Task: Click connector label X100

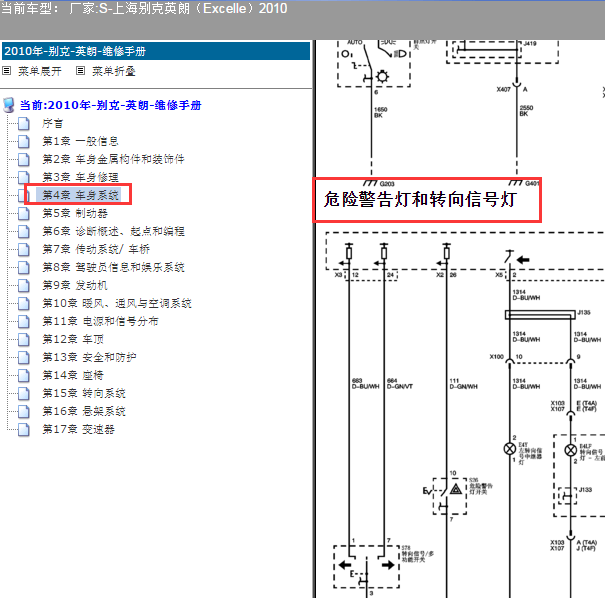Action: click(496, 357)
